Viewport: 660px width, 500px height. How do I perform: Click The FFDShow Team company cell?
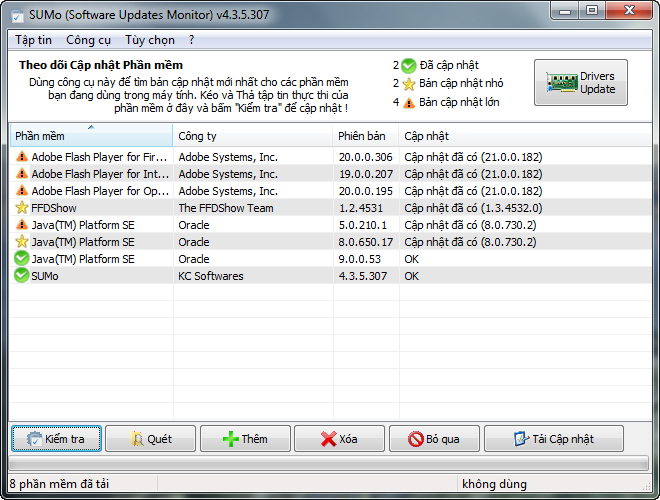226,208
